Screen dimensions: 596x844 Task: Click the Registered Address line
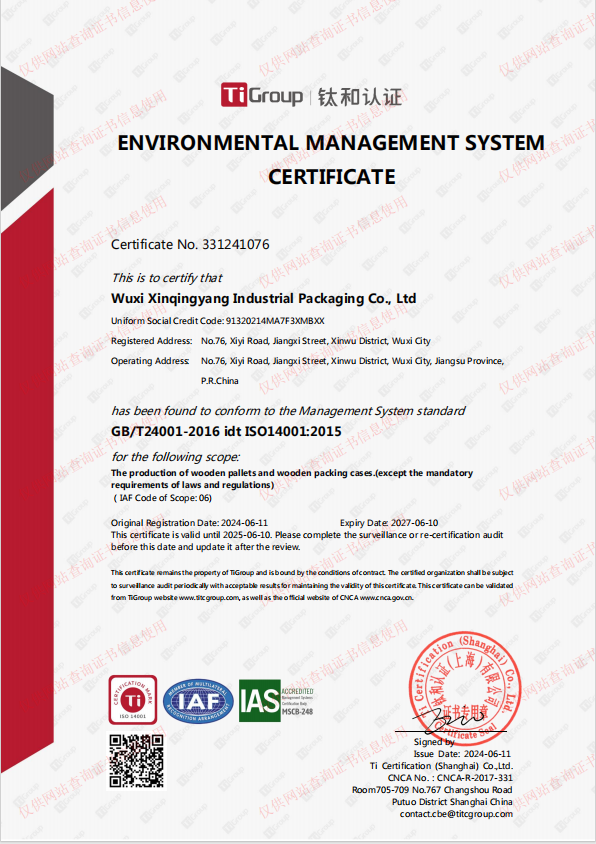271,341
